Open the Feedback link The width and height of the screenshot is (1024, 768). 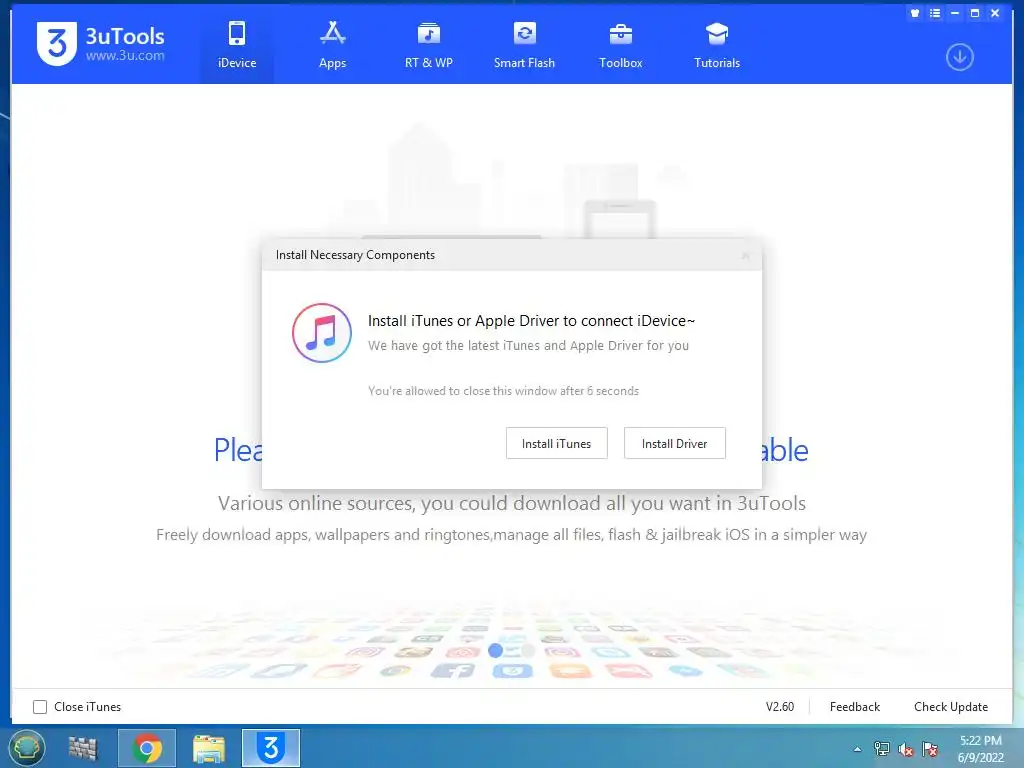tap(855, 707)
